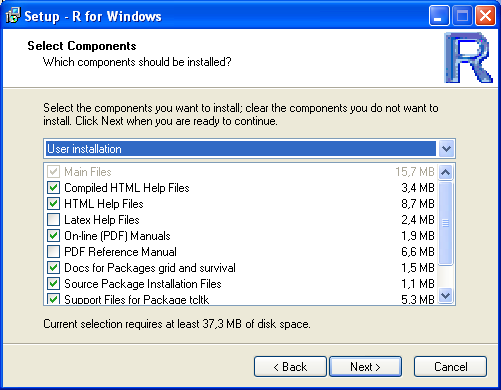Click the dropdown arrow of installation type
Image resolution: width=501 pixels, height=390 pixels.
446,149
